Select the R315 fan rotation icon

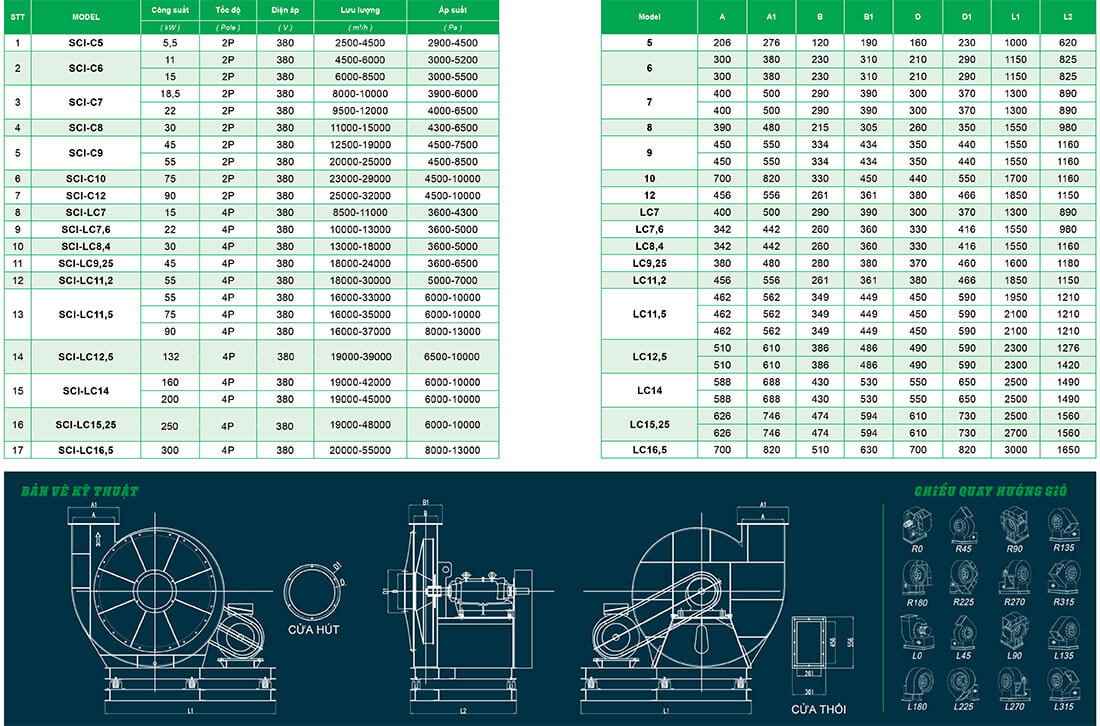1067,576
